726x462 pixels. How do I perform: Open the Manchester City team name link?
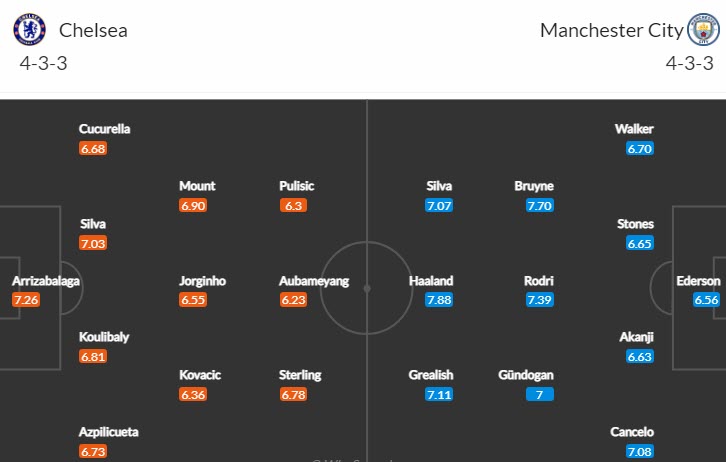click(611, 30)
